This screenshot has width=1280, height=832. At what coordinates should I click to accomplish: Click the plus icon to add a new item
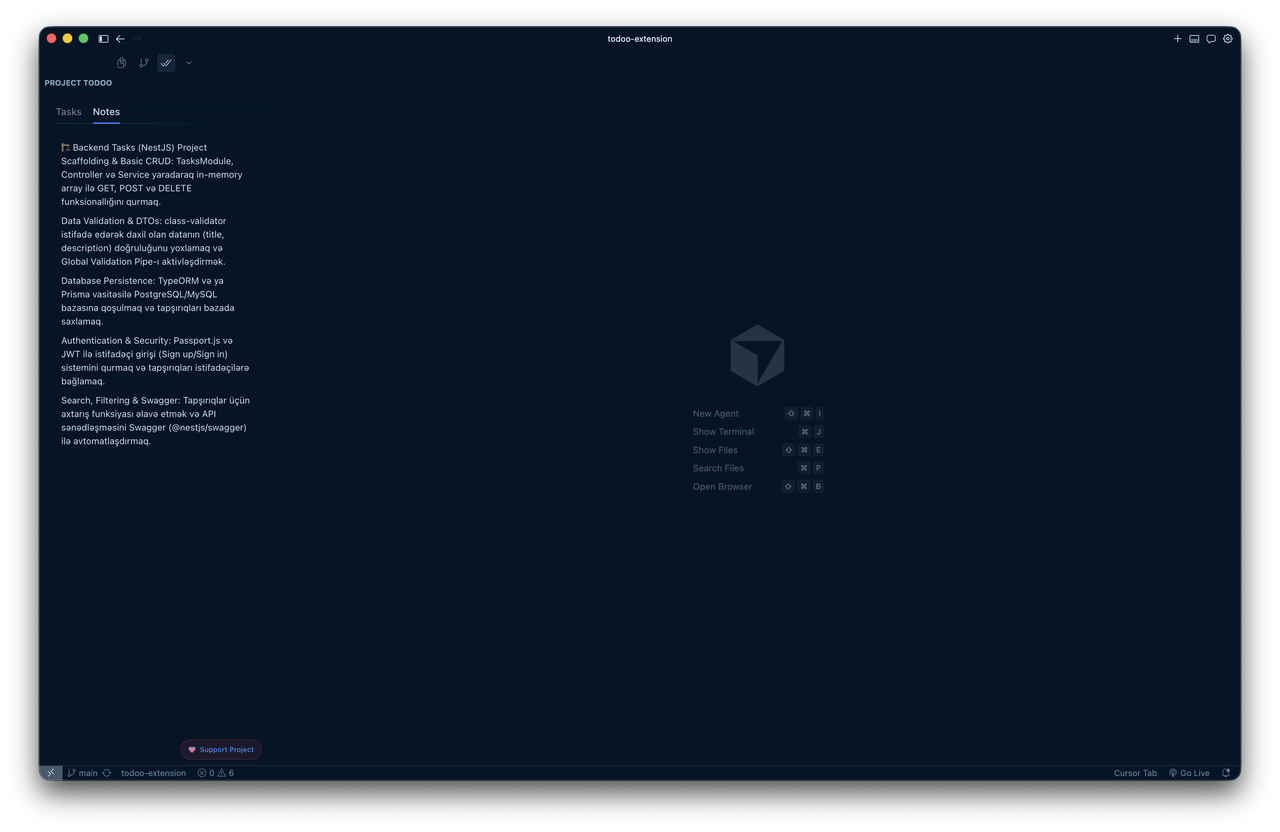click(x=1177, y=38)
